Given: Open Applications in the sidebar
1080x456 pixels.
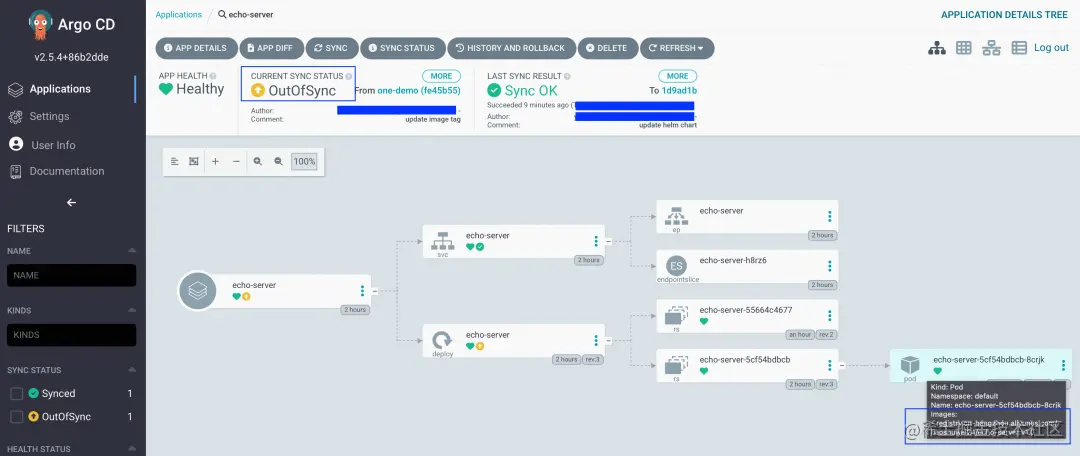Looking at the screenshot, I should click(x=59, y=89).
